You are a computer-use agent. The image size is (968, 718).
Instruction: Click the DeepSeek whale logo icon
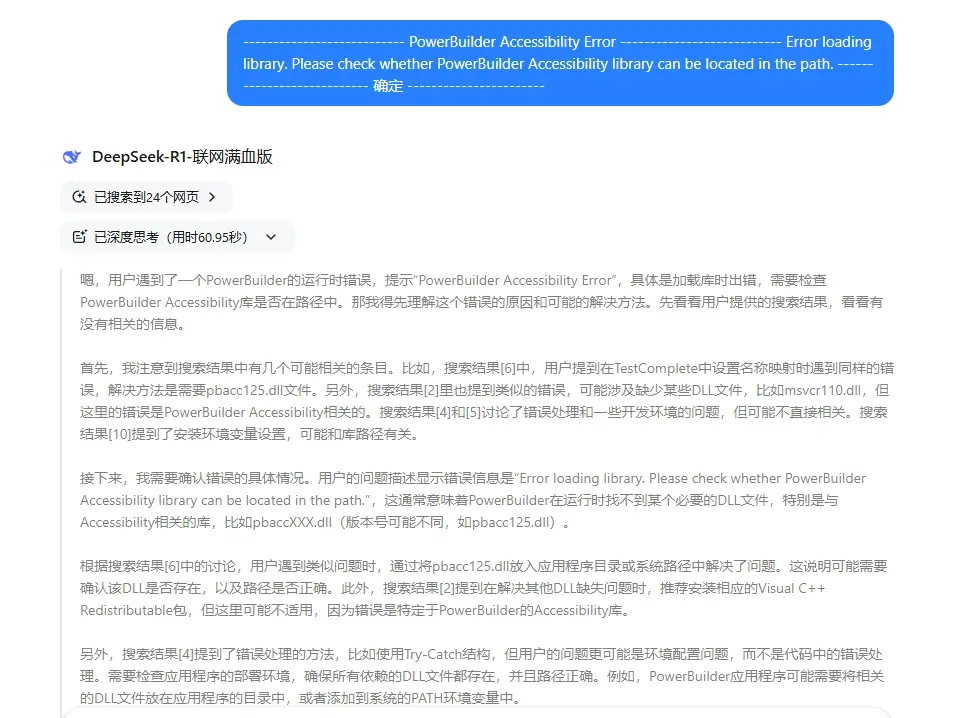pyautogui.click(x=71, y=157)
